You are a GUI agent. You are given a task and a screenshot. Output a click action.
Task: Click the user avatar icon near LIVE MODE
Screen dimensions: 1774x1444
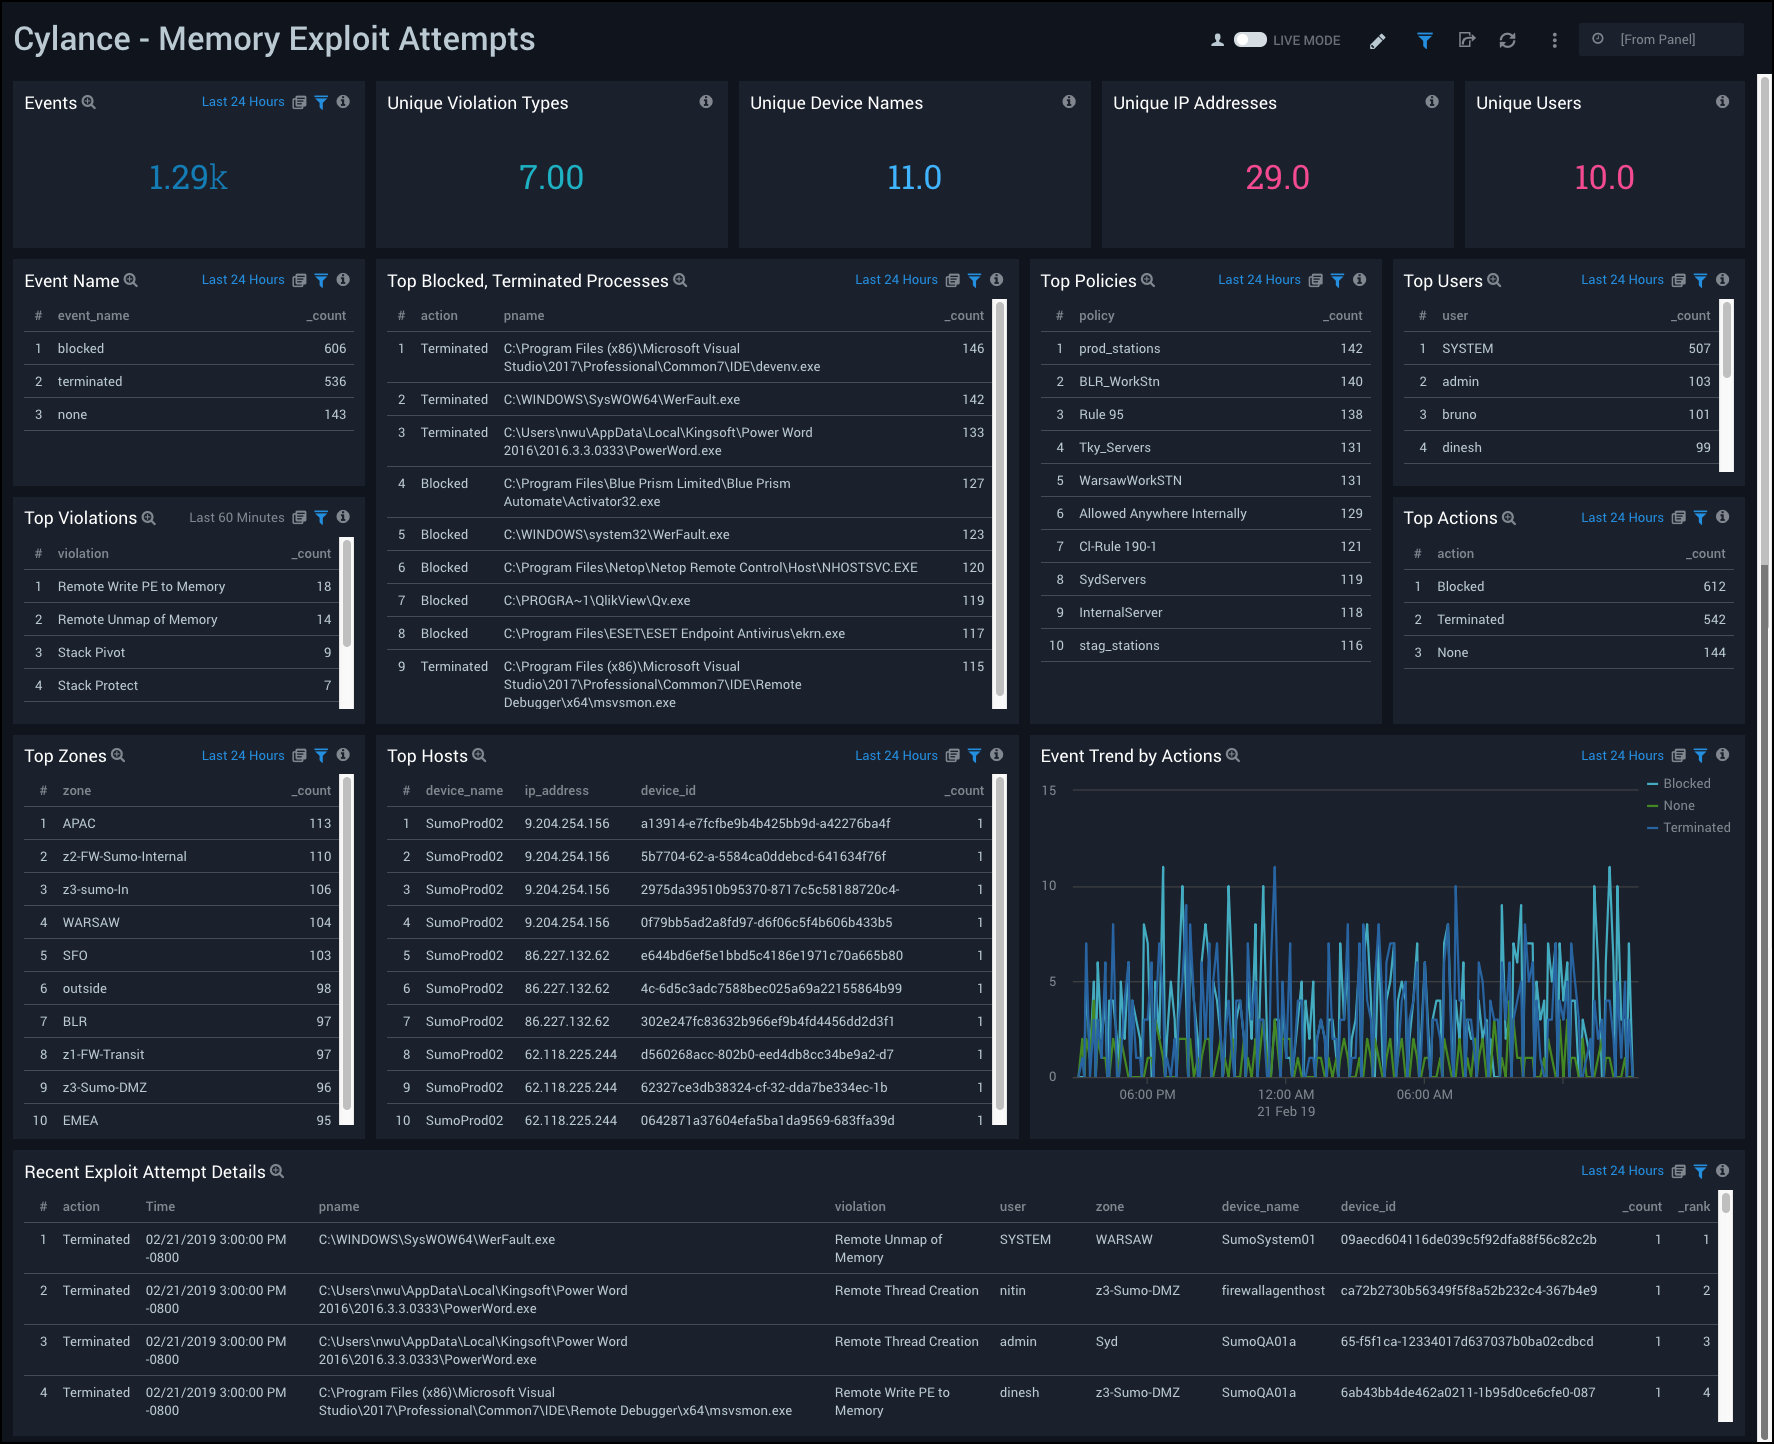pyautogui.click(x=1218, y=40)
